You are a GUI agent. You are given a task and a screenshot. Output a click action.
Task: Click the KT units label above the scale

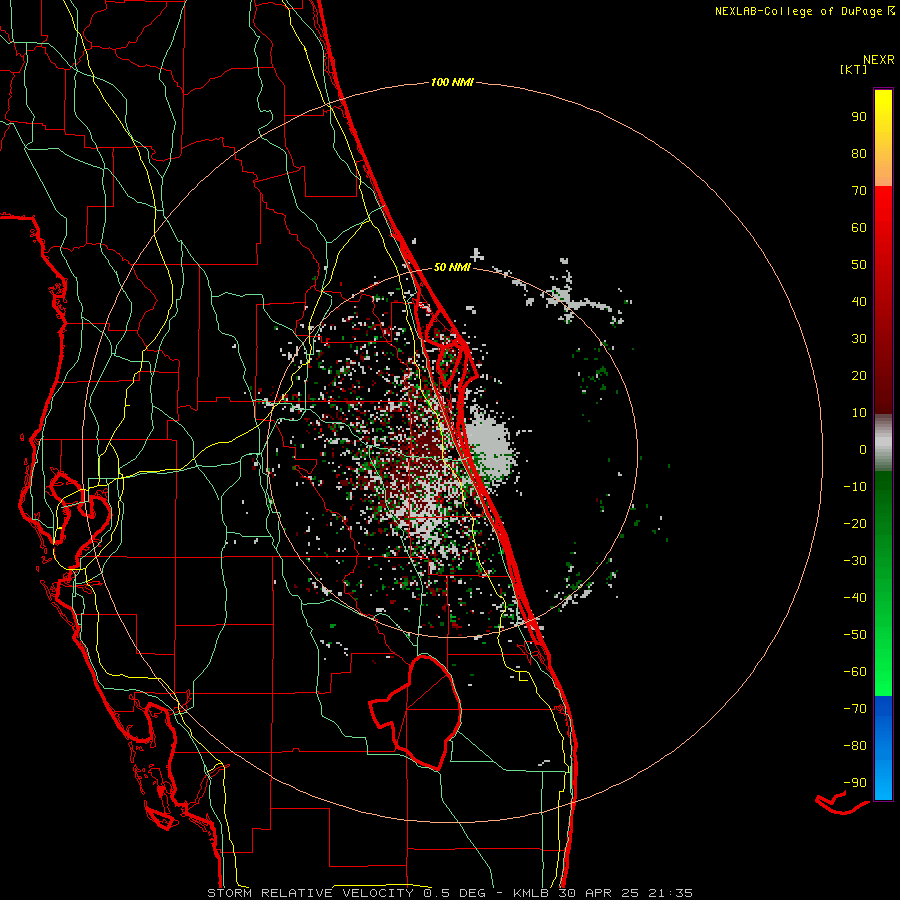pyautogui.click(x=854, y=69)
